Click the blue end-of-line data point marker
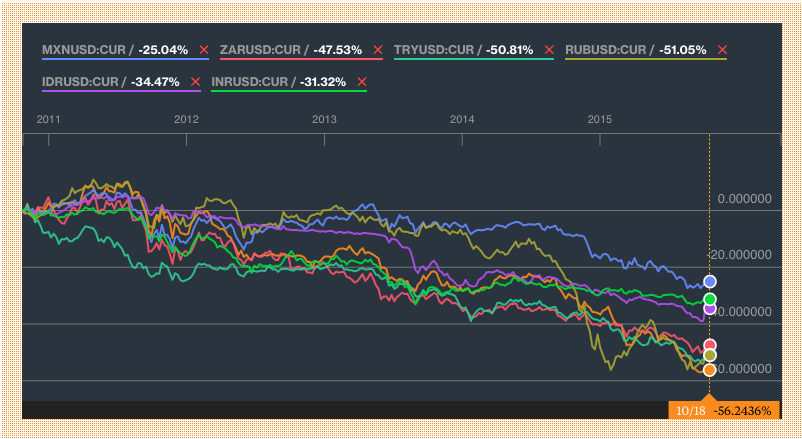This screenshot has height=439, width=802. [710, 281]
